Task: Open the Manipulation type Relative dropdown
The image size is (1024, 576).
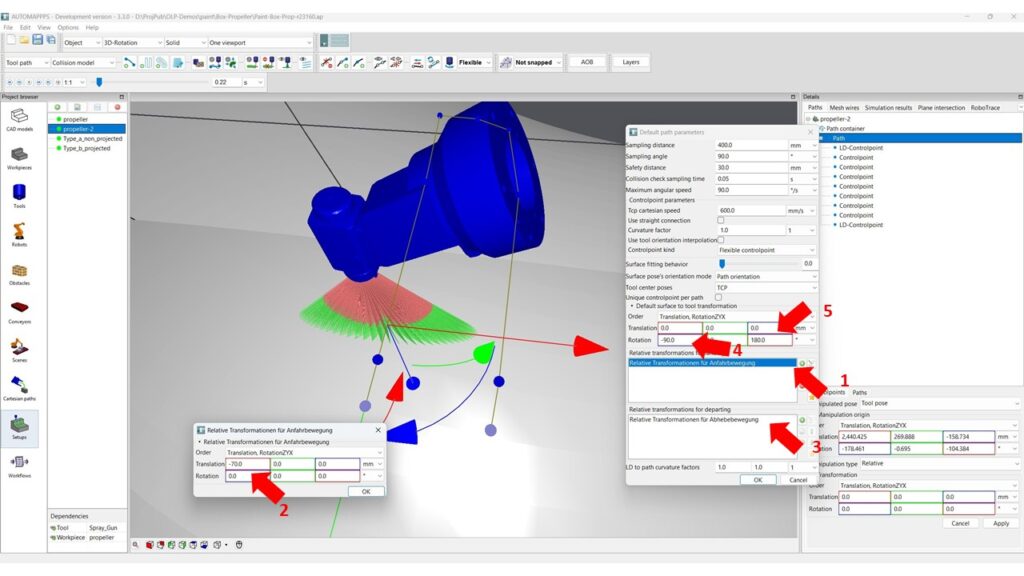Action: (x=939, y=464)
